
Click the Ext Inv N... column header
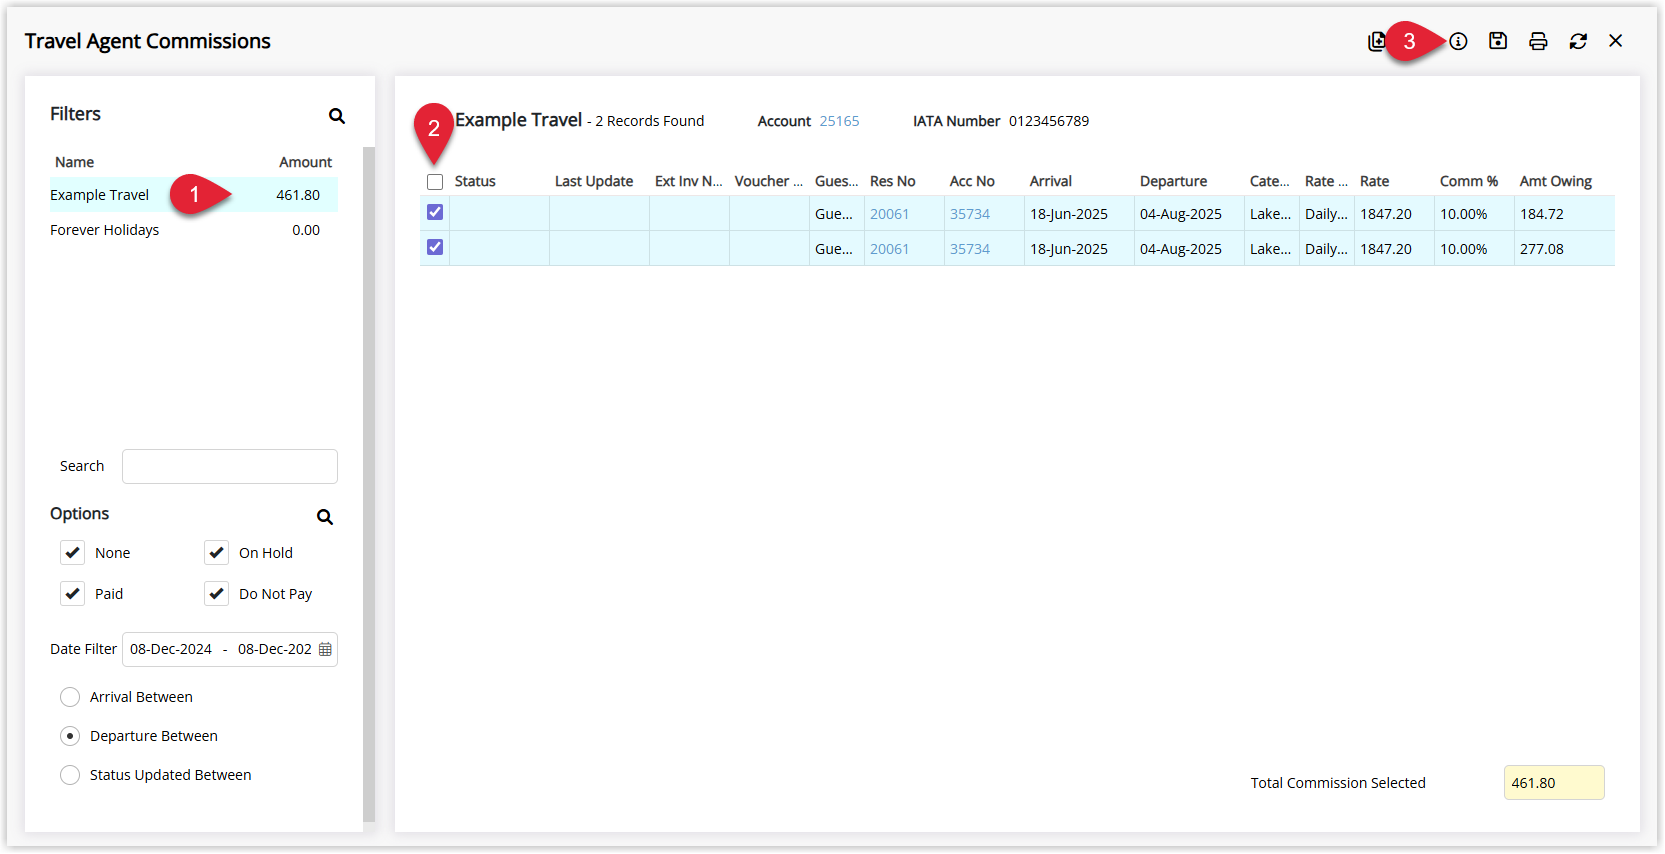pyautogui.click(x=688, y=181)
